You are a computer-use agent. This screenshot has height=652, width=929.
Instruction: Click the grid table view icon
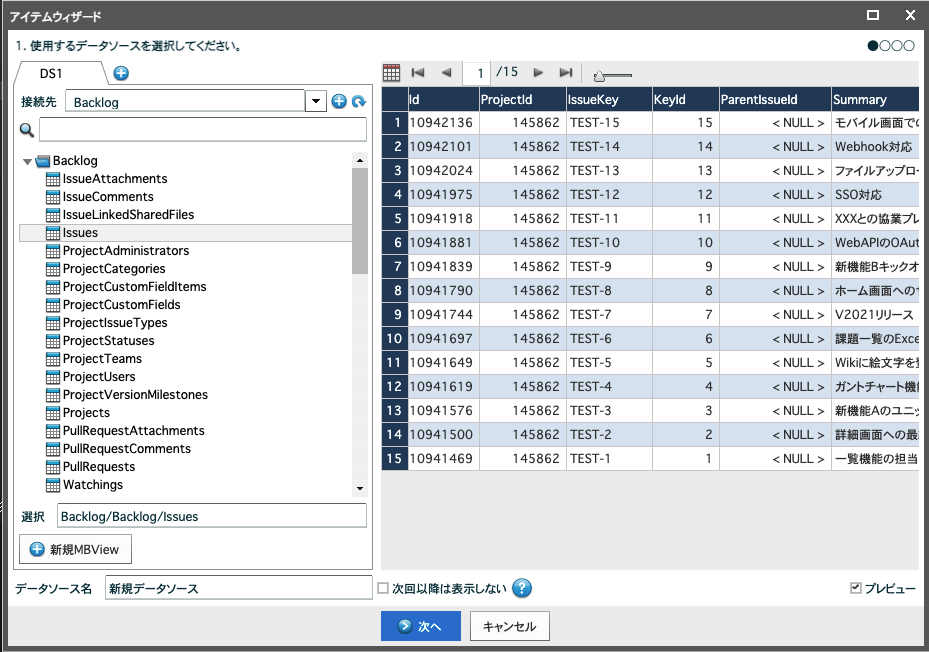391,73
